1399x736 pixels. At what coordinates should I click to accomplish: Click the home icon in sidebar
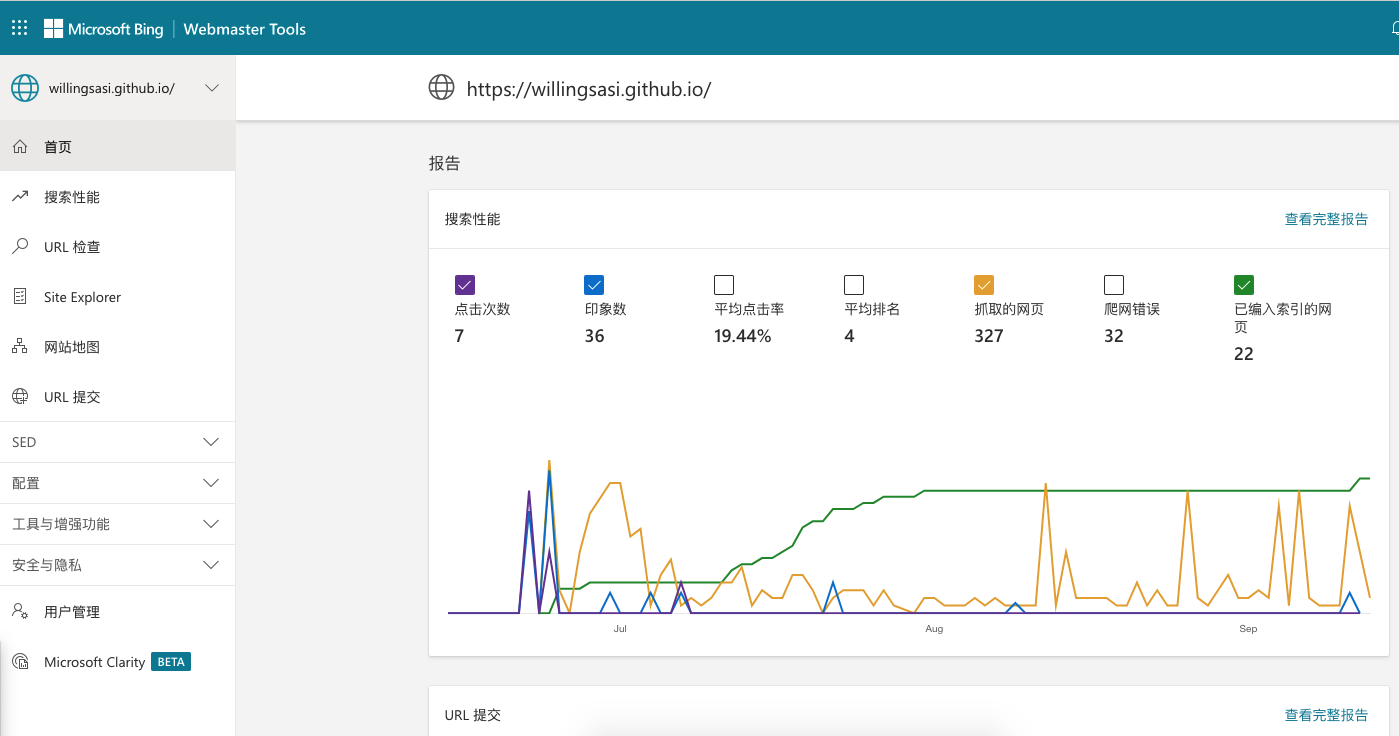(x=20, y=147)
